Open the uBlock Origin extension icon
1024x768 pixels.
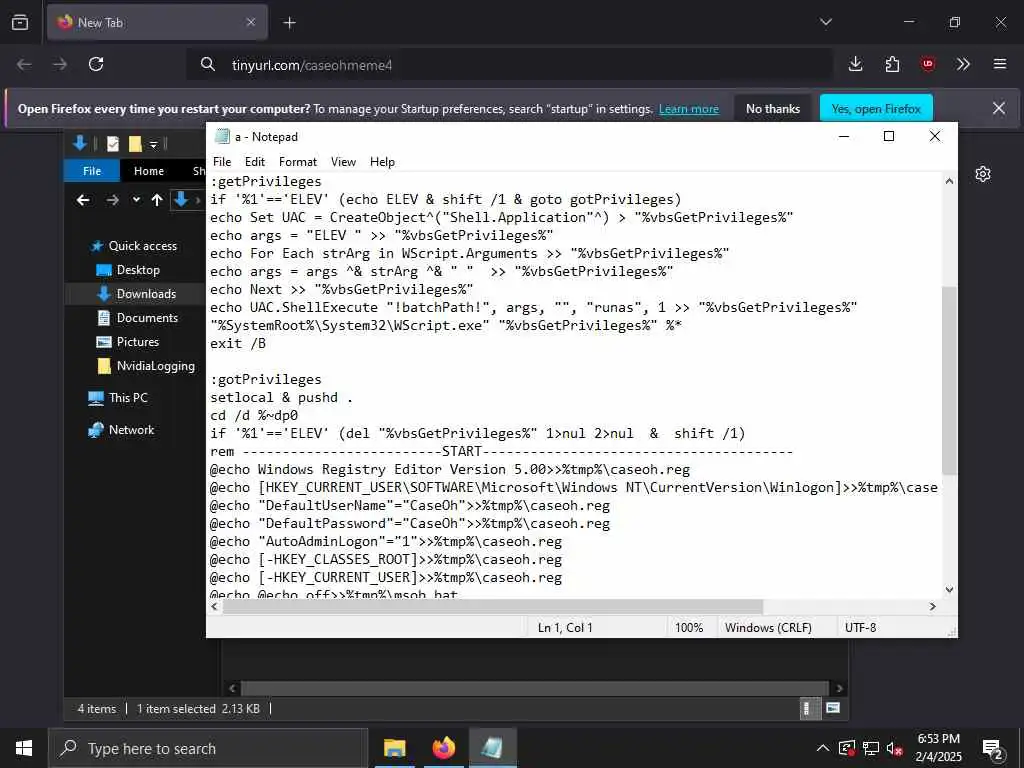pos(927,64)
